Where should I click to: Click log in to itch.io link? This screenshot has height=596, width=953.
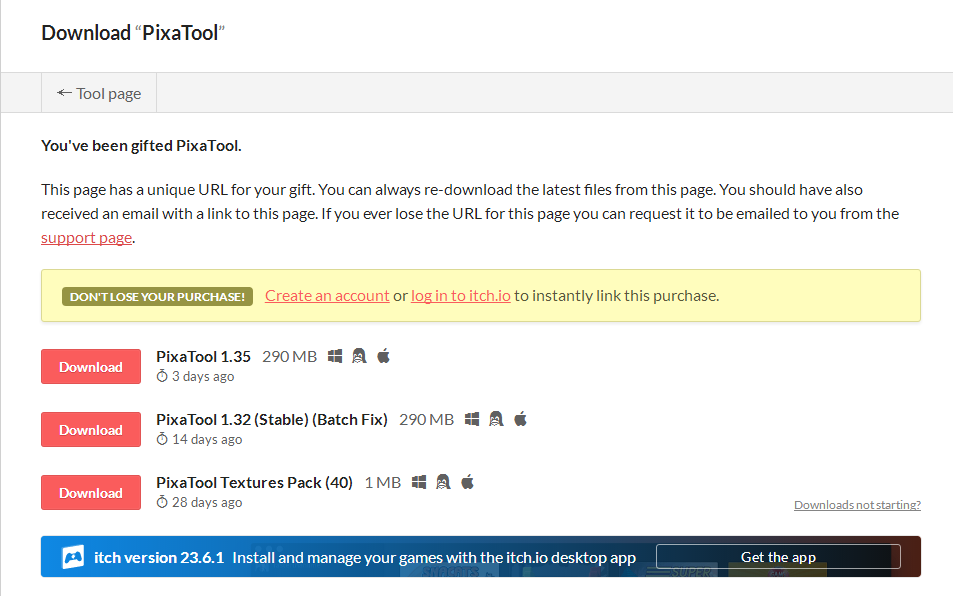tap(461, 296)
